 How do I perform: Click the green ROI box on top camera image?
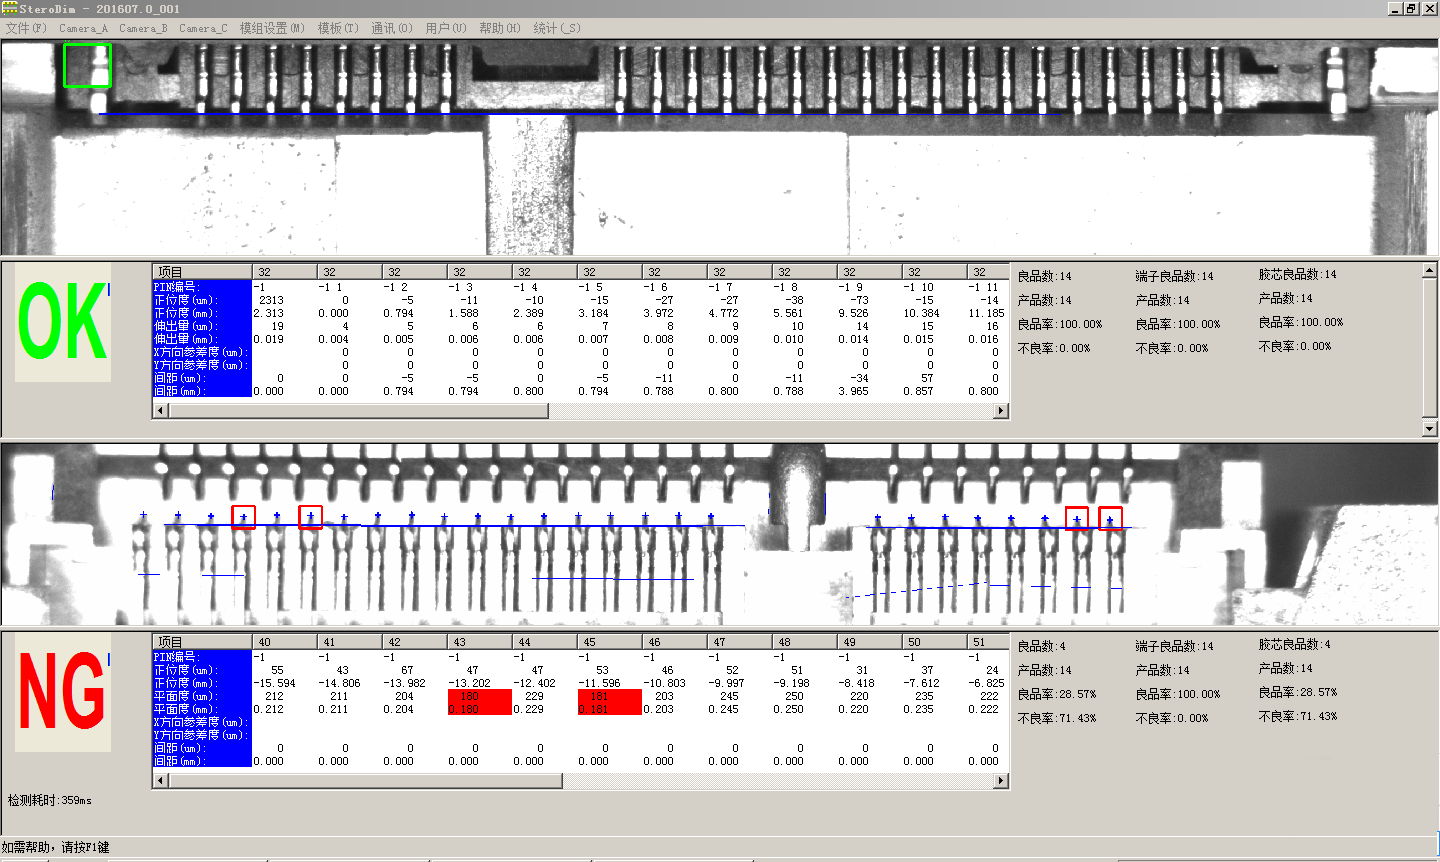tap(87, 65)
